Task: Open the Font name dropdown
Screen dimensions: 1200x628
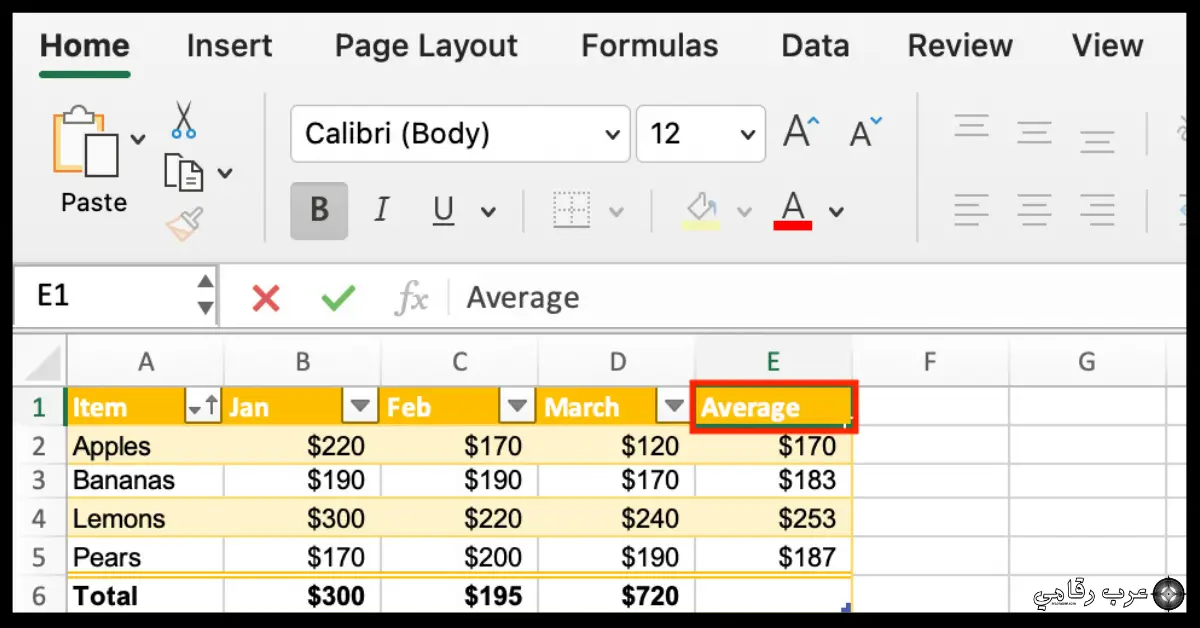Action: (611, 134)
